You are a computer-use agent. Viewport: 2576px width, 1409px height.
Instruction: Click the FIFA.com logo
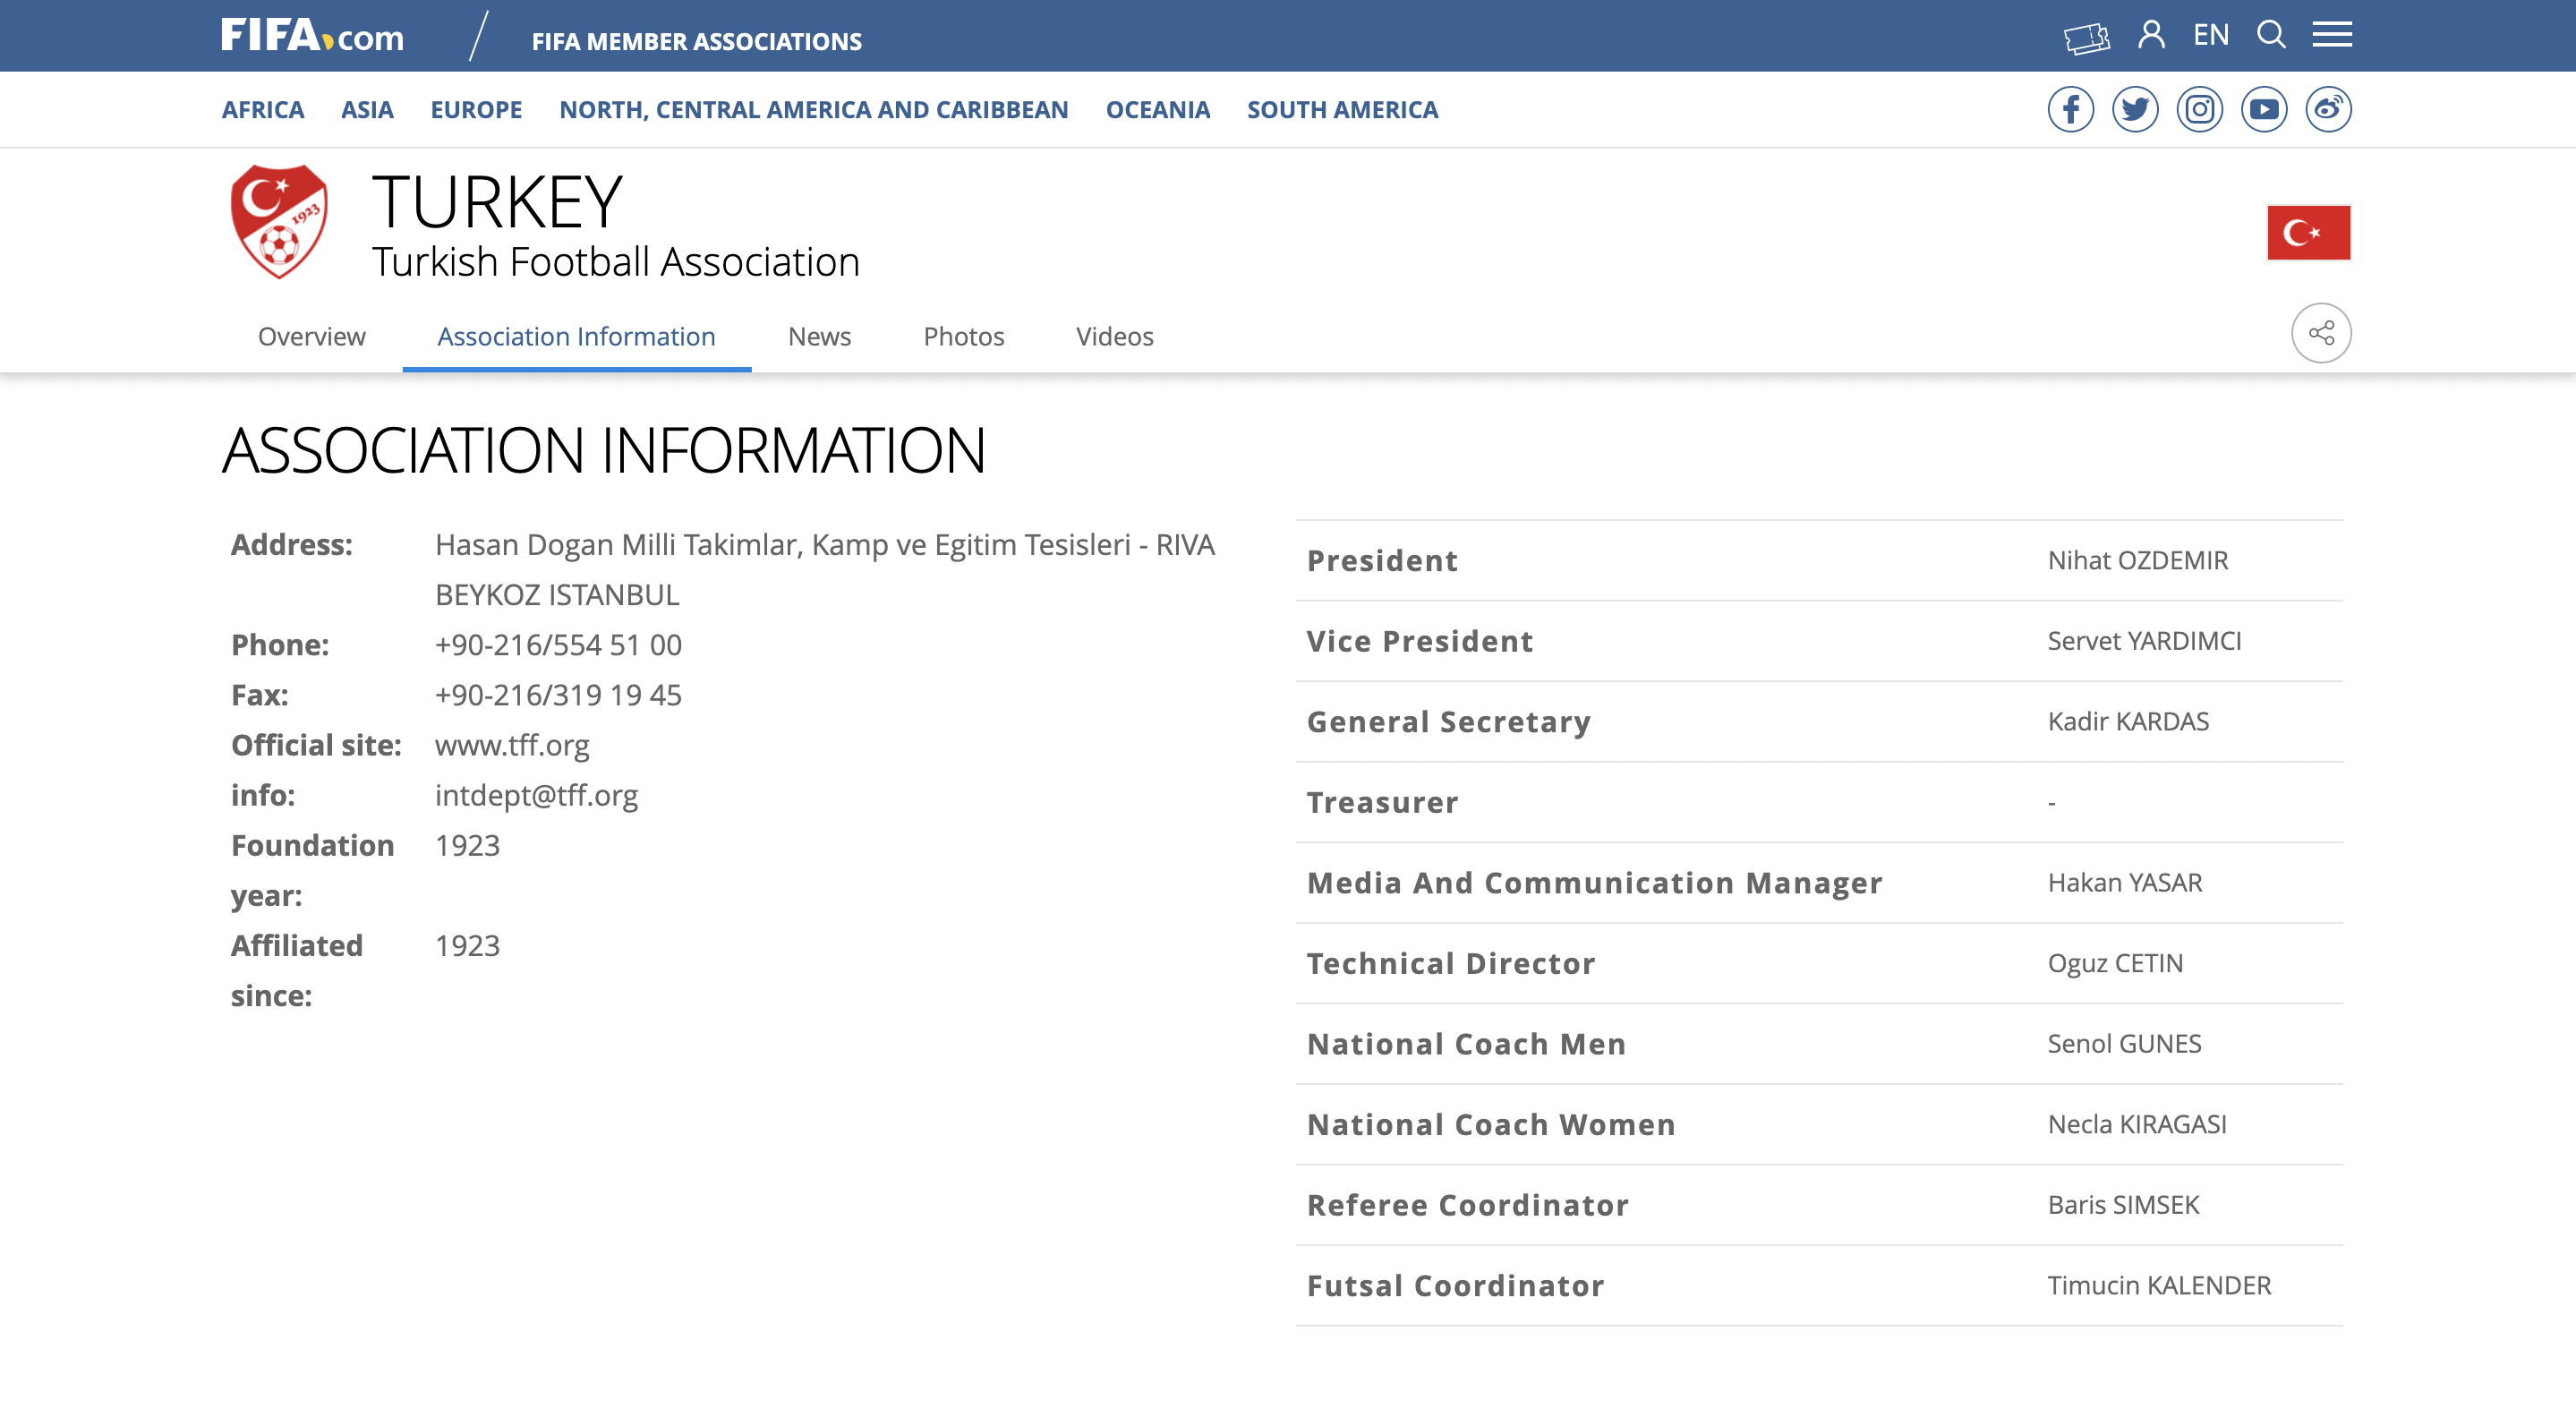(312, 36)
